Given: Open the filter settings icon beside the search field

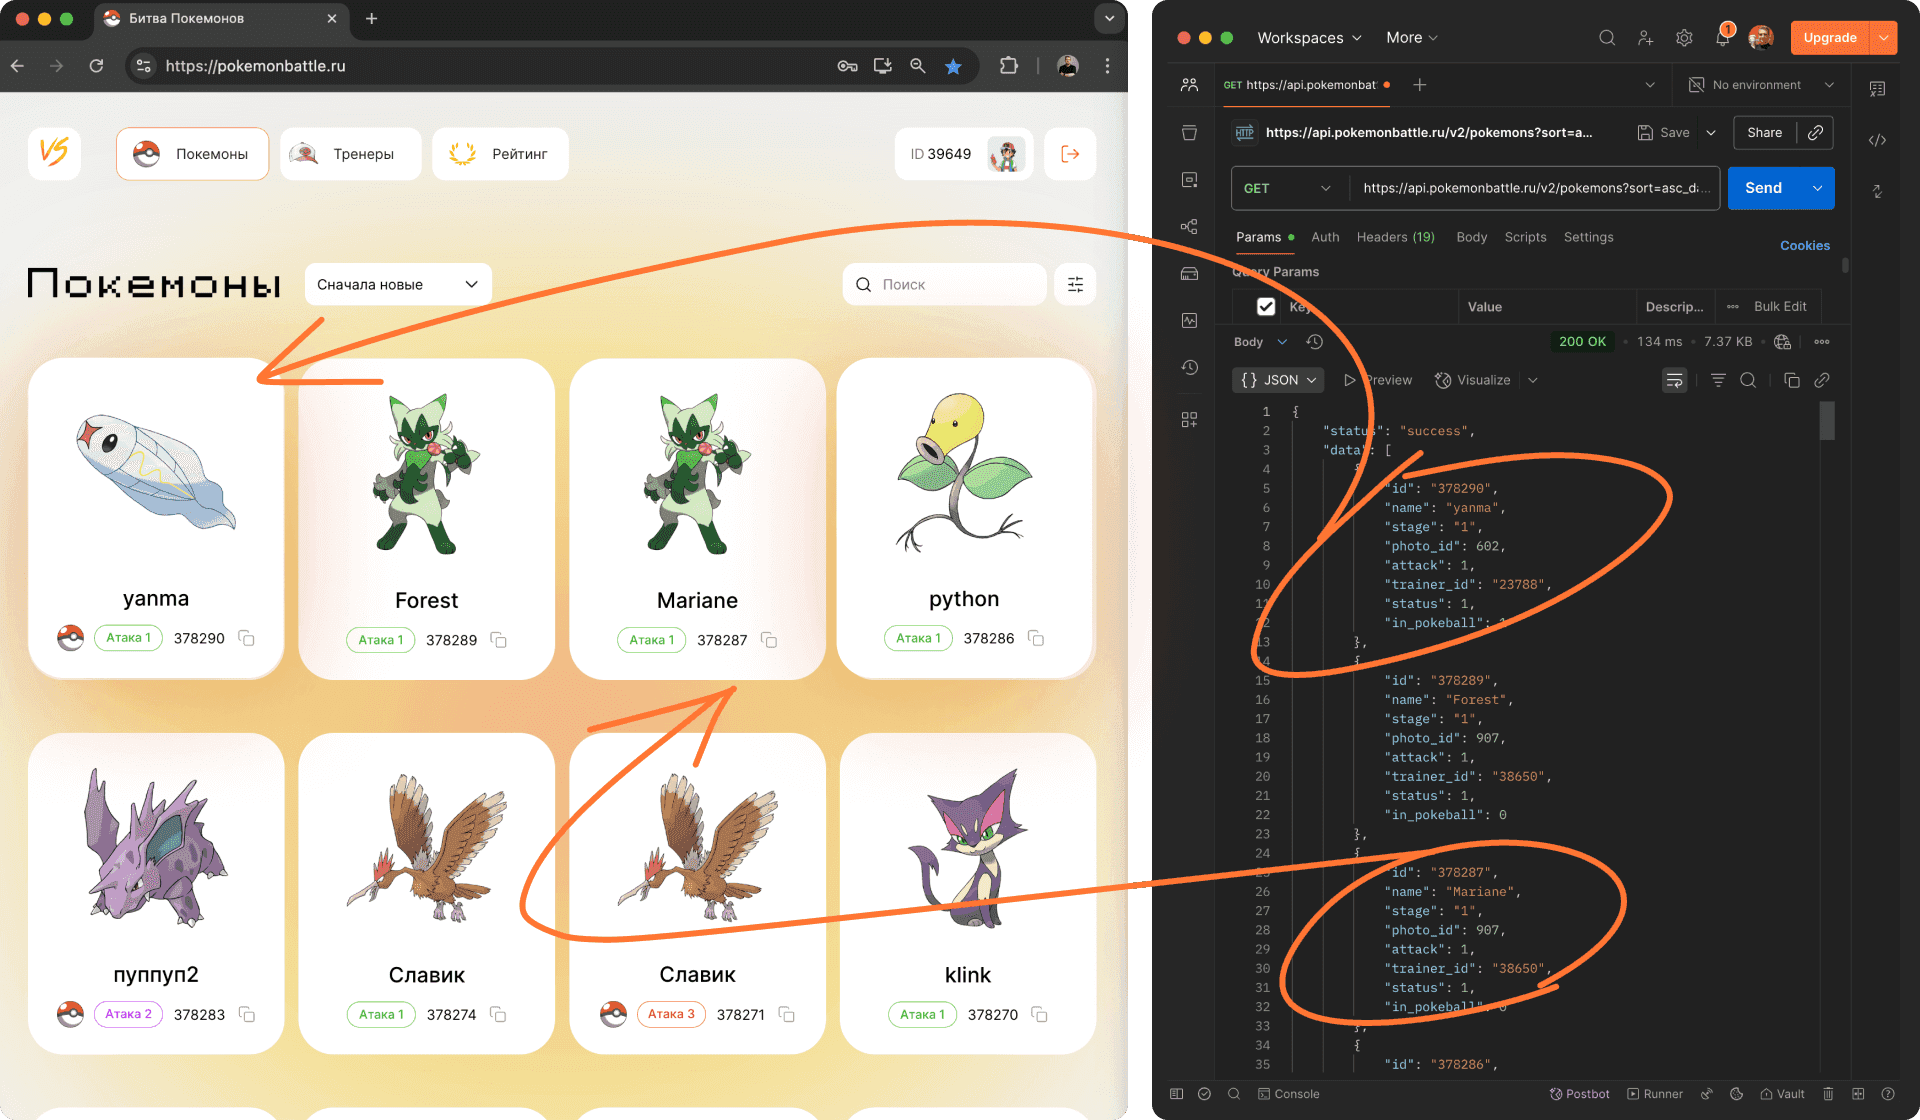Looking at the screenshot, I should (1075, 285).
